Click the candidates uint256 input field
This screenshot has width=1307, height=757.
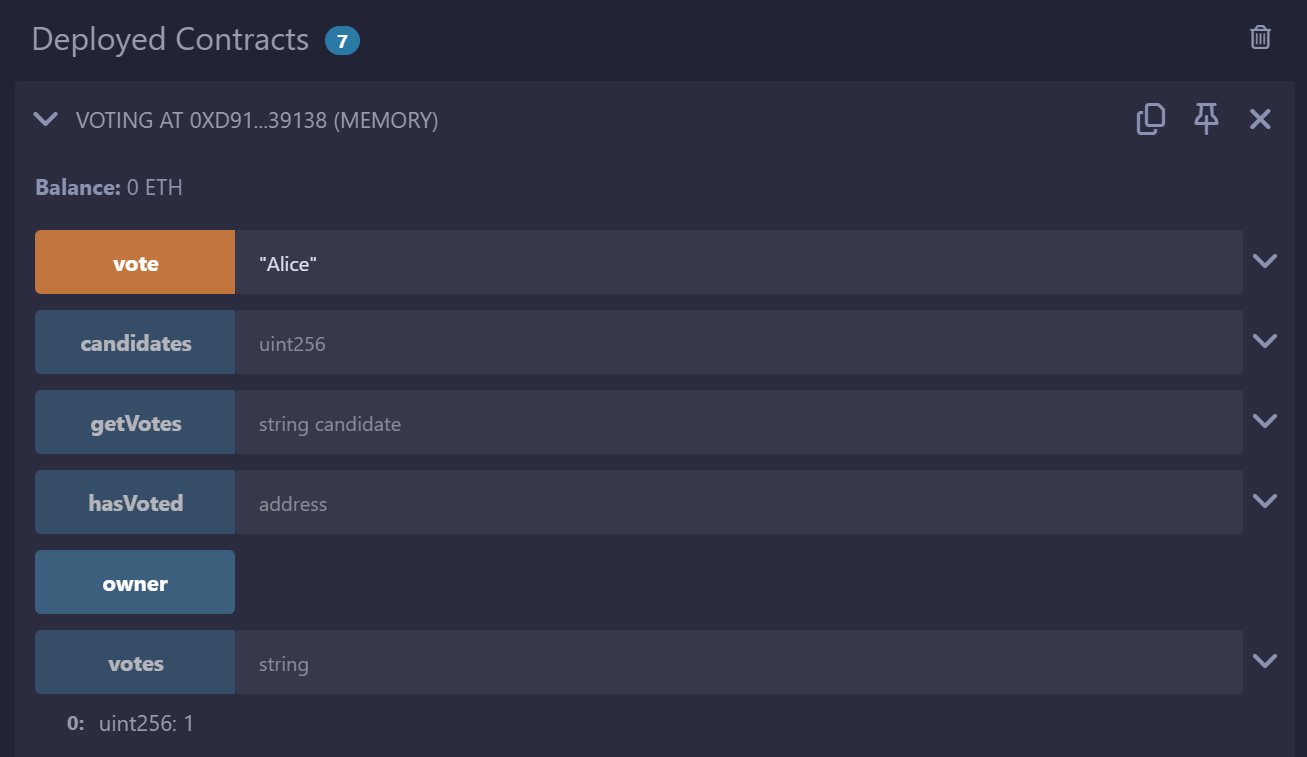pyautogui.click(x=738, y=342)
